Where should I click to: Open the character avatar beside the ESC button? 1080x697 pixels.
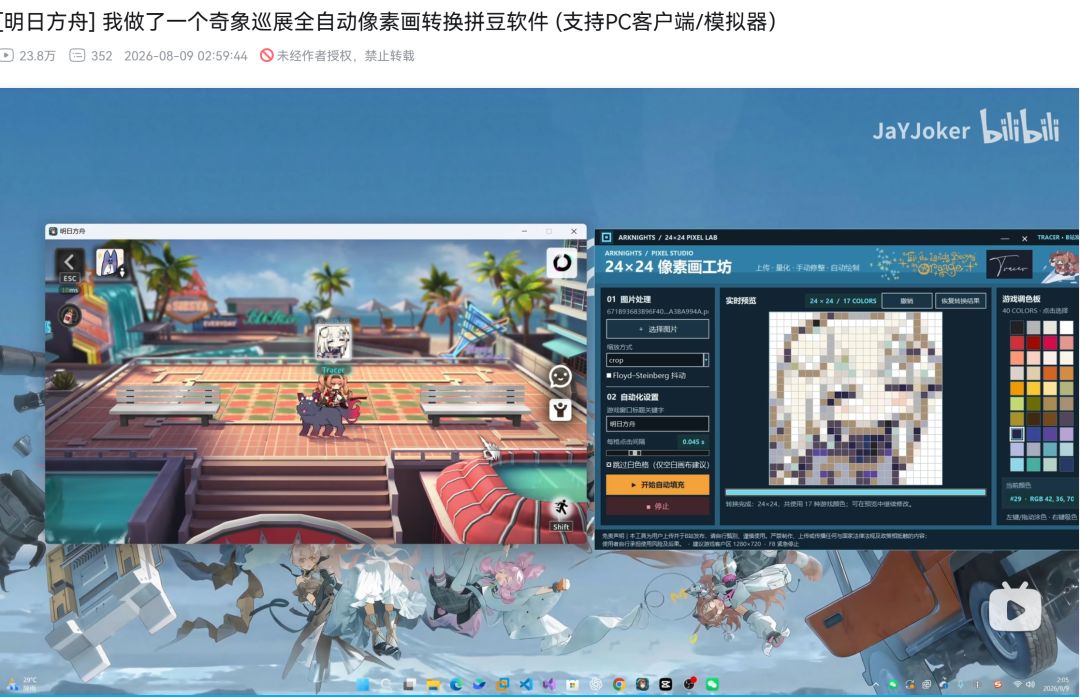pyautogui.click(x=109, y=262)
